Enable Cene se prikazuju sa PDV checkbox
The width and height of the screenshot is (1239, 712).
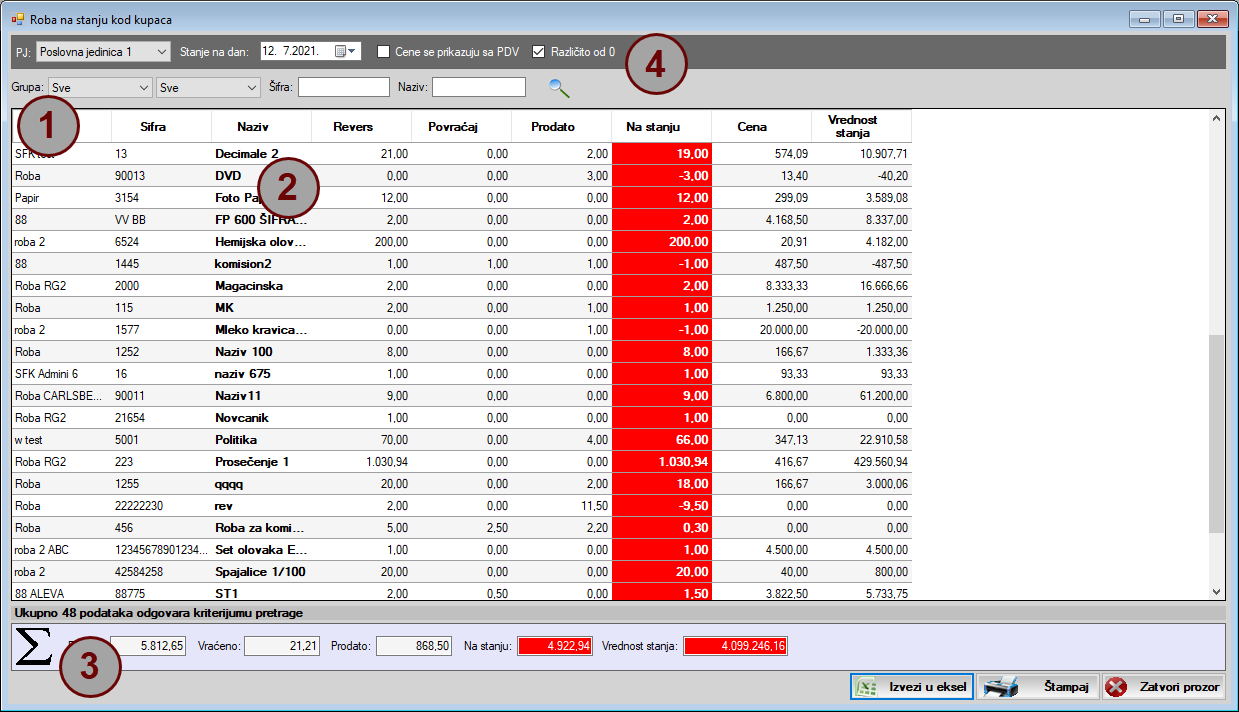pyautogui.click(x=384, y=51)
